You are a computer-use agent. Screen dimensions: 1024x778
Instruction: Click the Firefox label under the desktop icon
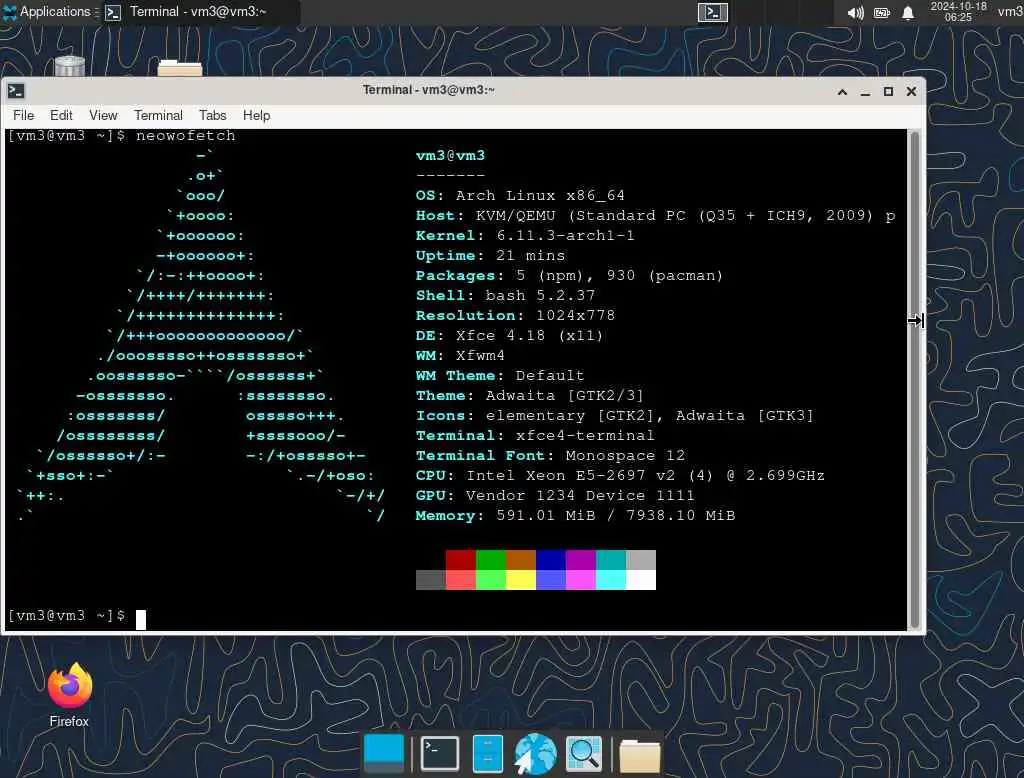pos(69,721)
